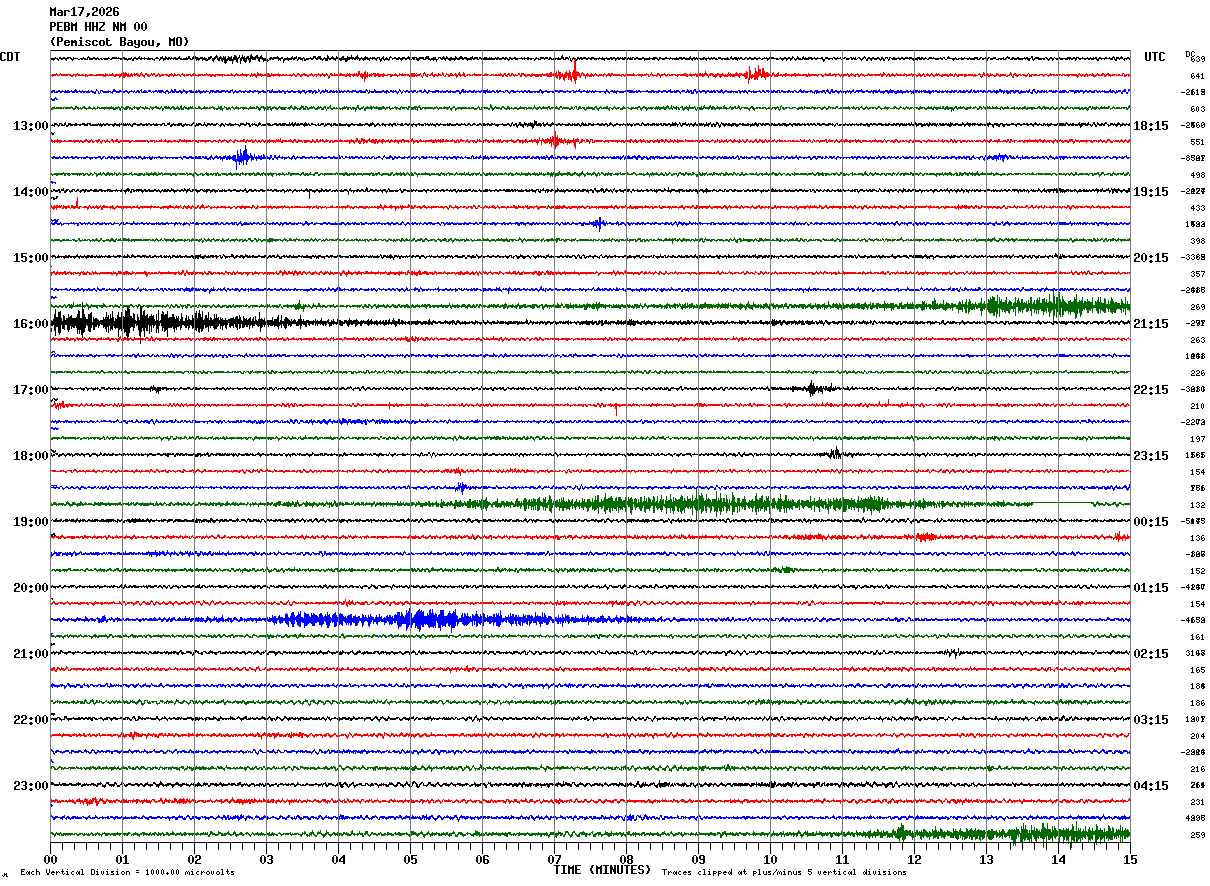The height and width of the screenshot is (886, 1210).
Task: Click the 19:00 CDT time marker
Action: click(x=30, y=522)
